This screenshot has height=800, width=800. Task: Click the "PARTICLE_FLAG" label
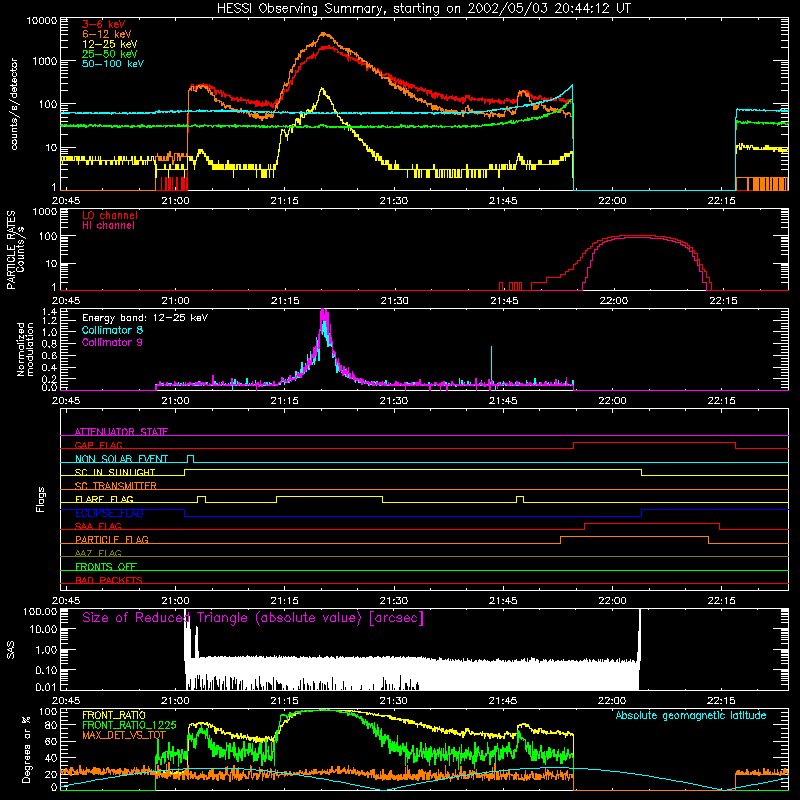coord(112,539)
